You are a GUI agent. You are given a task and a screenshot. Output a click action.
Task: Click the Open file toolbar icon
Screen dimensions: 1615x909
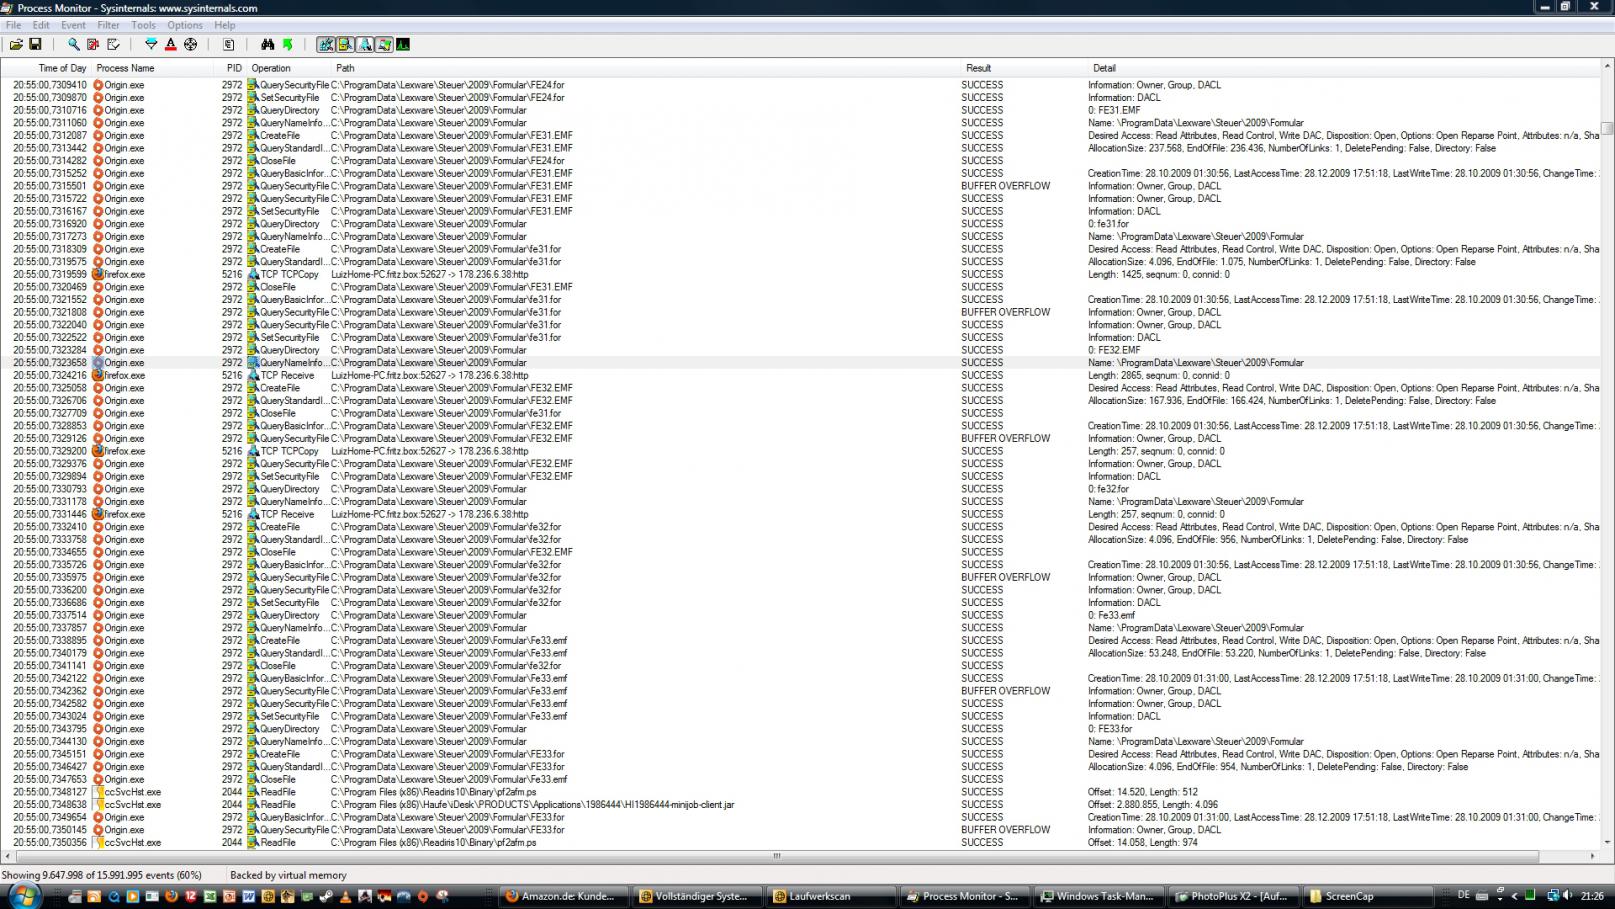(x=16, y=44)
